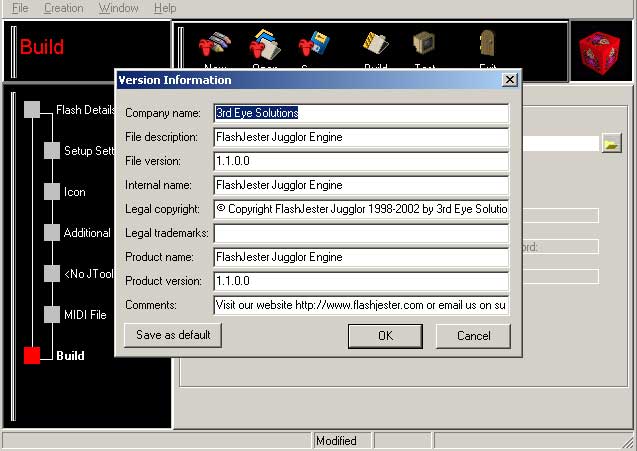The width and height of the screenshot is (637, 451).
Task: Select the Setup Settings step square
Action: (52, 151)
